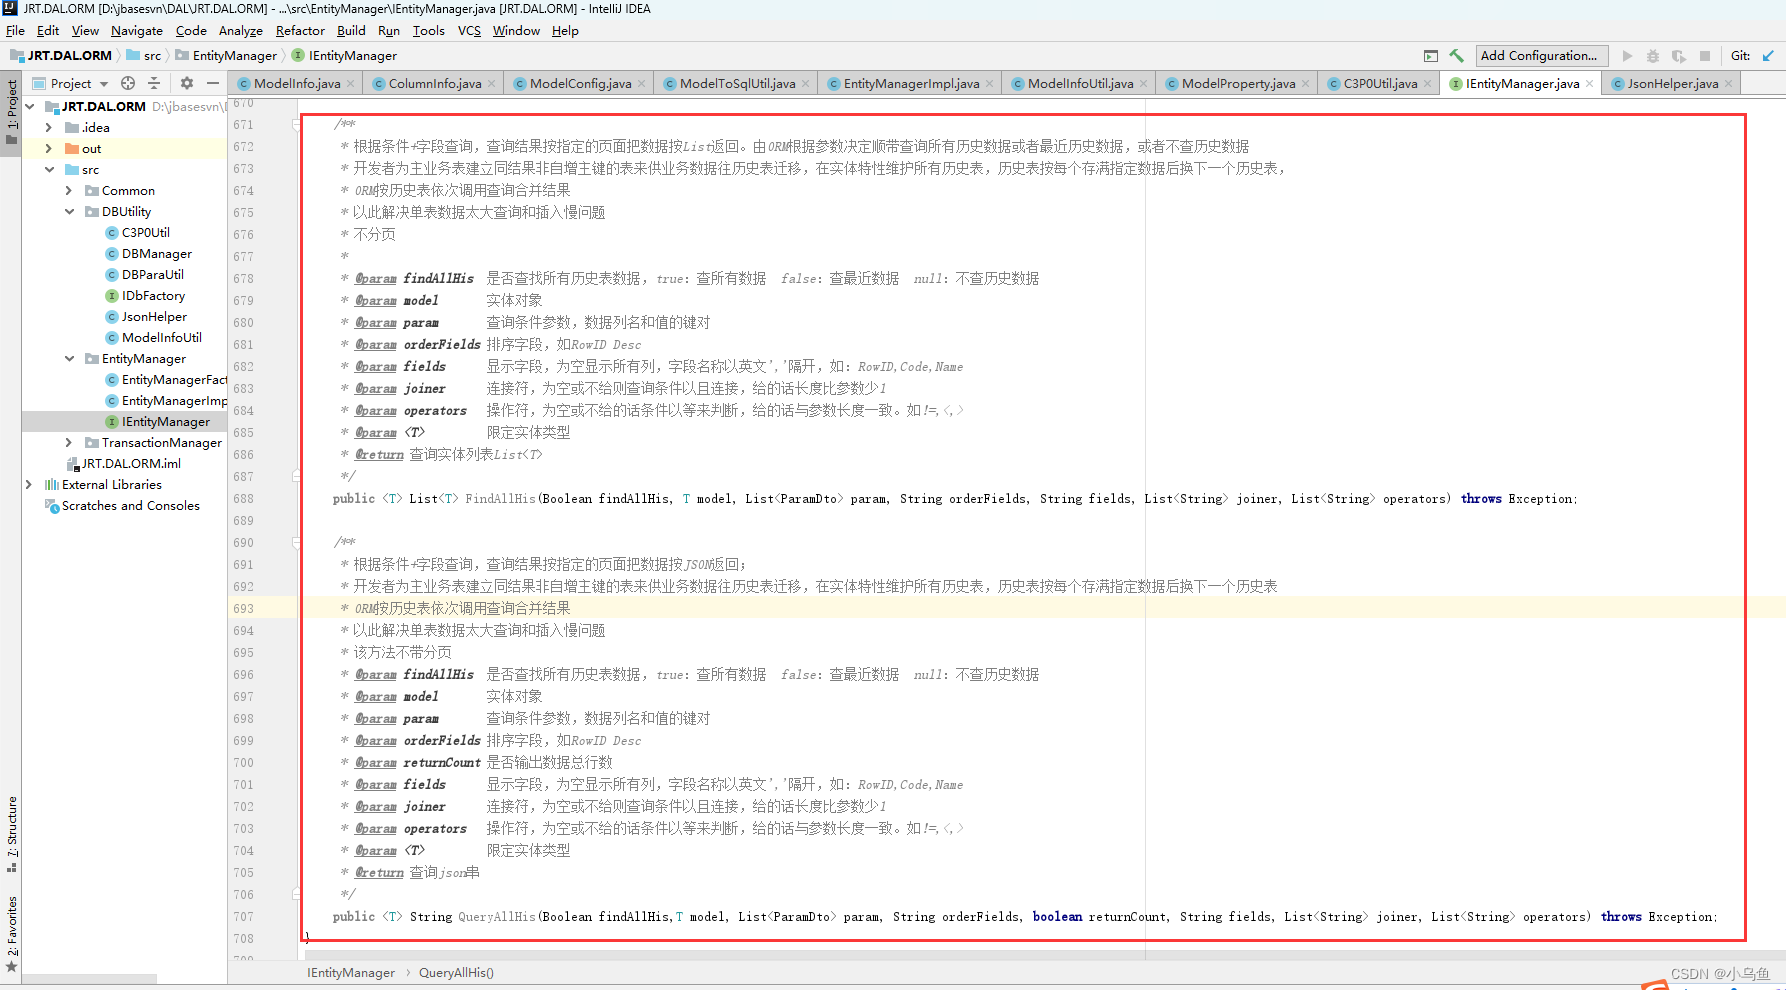1786x990 pixels.
Task: Click the Debug bug icon in toolbar
Action: 1652,56
